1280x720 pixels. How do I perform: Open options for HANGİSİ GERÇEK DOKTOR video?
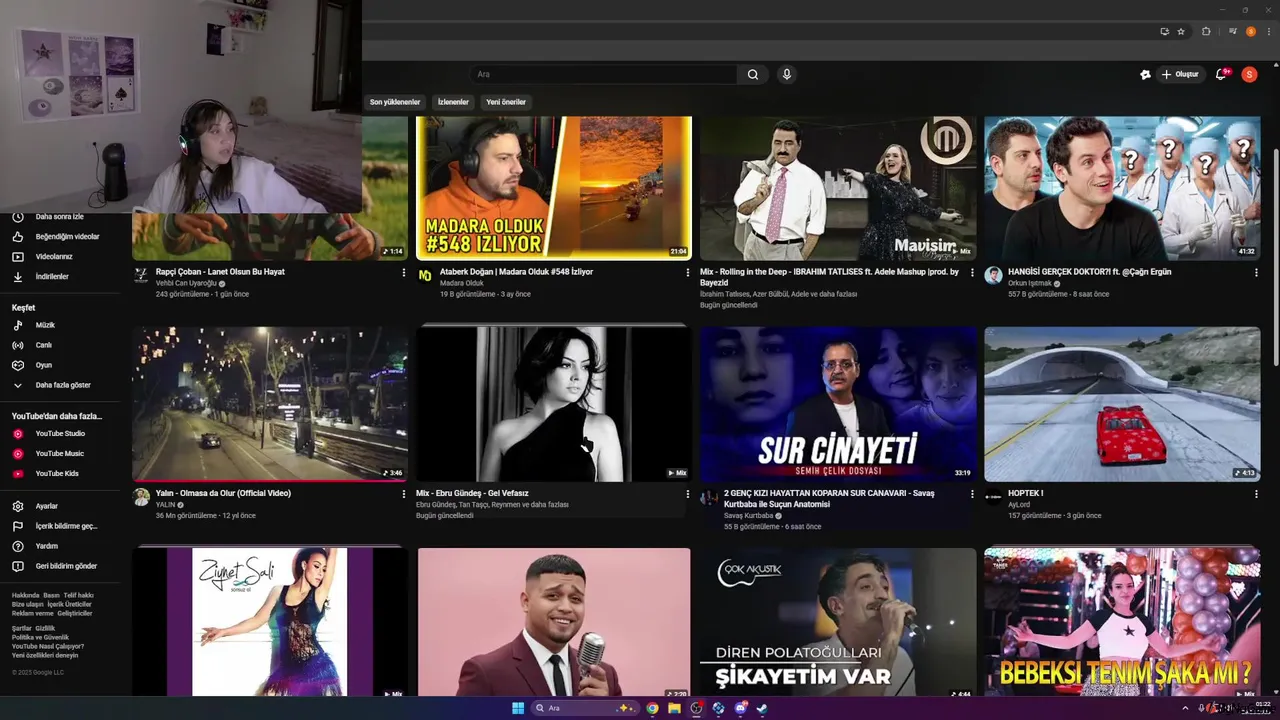[x=1256, y=272]
